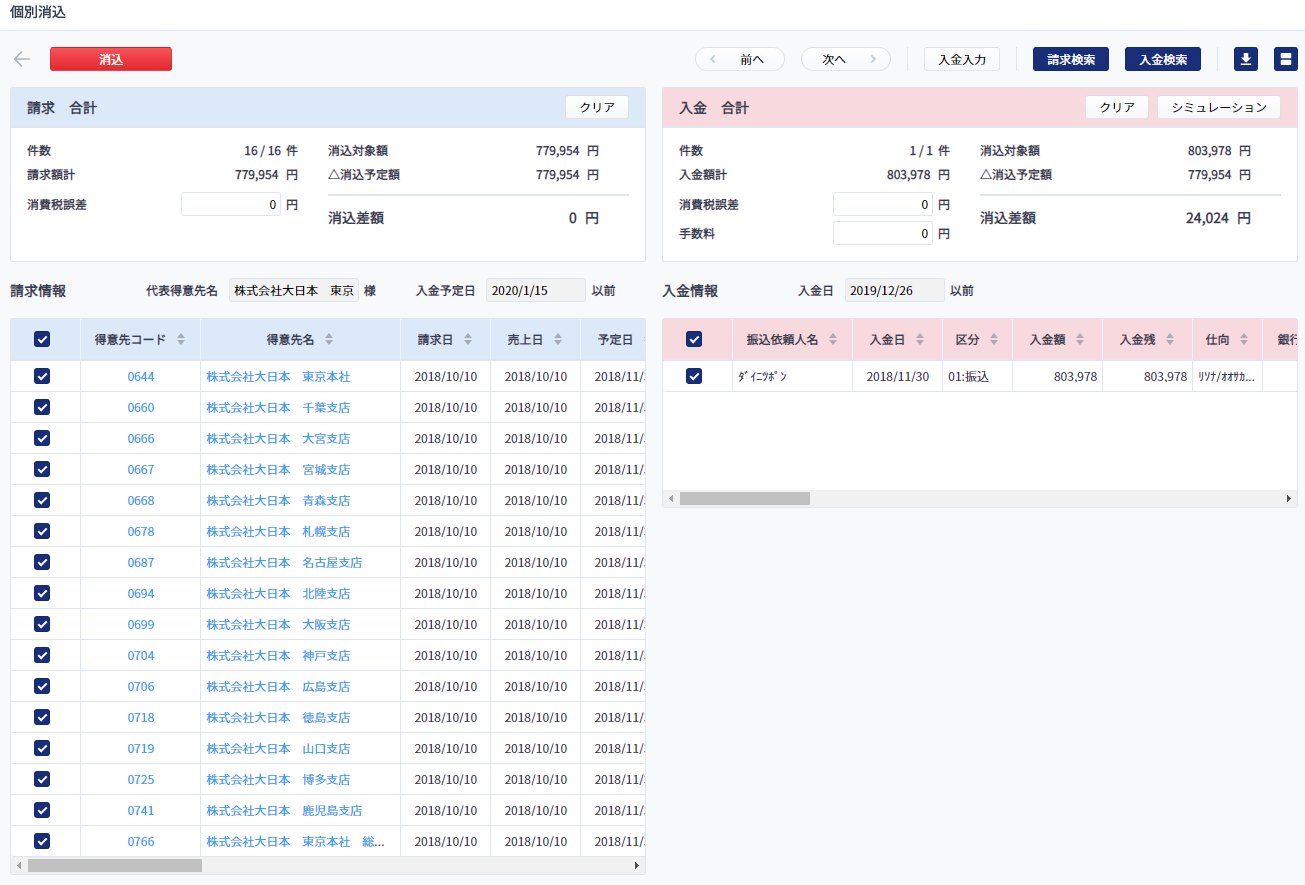Sort by 入金日 column arrows
The height and width of the screenshot is (885, 1305).
[x=920, y=340]
